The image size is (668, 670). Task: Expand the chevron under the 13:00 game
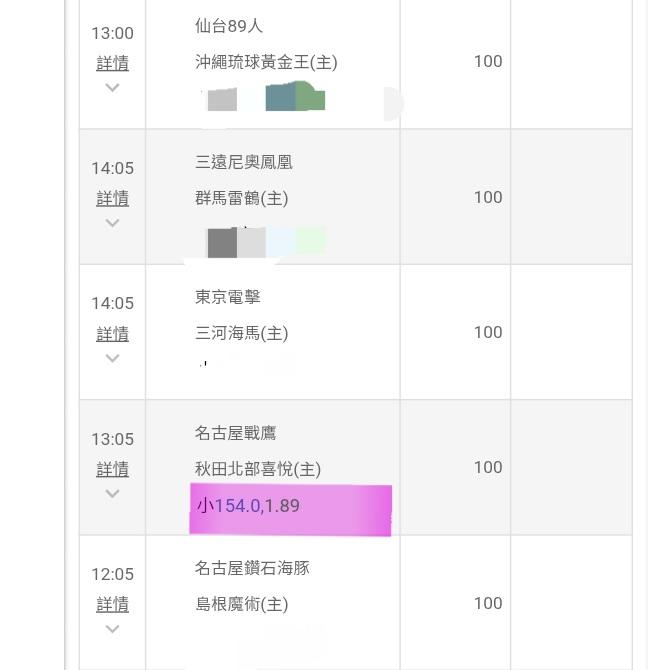click(112, 88)
